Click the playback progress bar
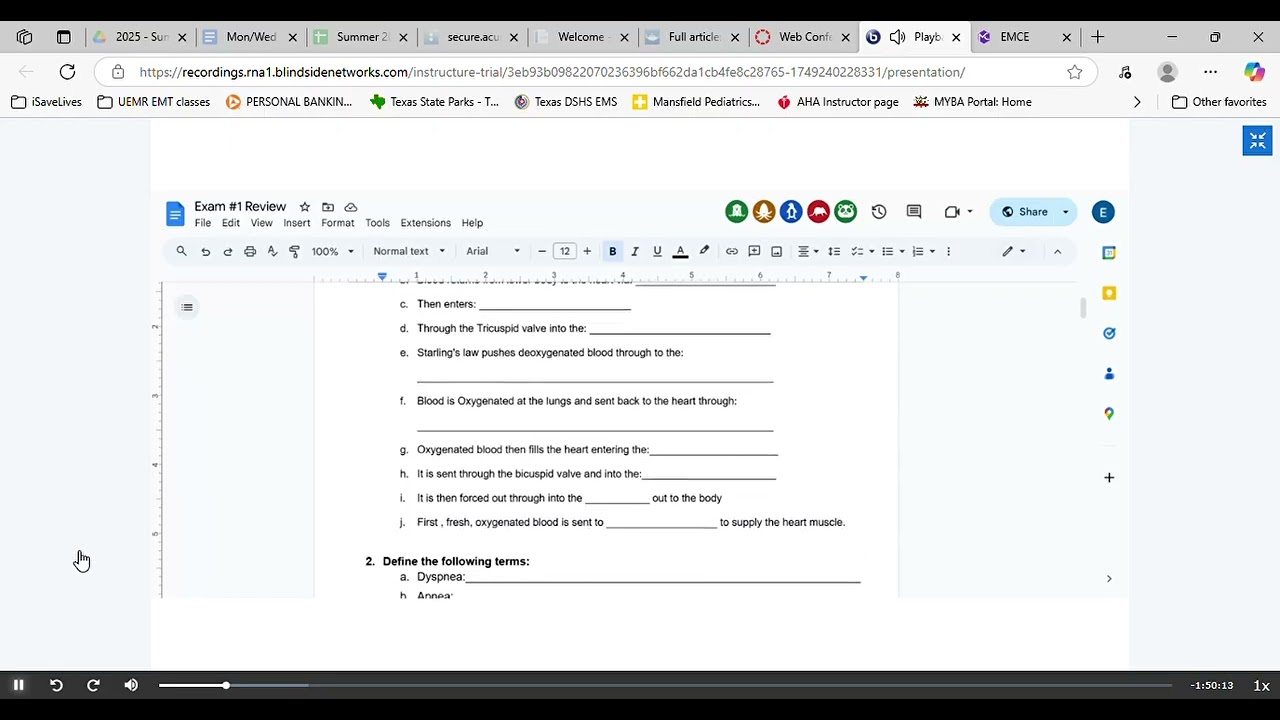 click(665, 685)
